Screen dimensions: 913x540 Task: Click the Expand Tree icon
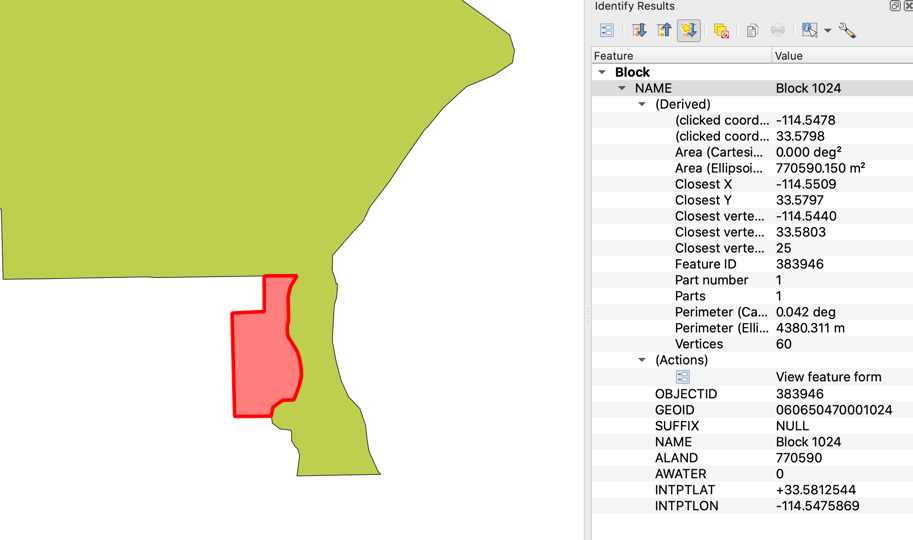639,30
